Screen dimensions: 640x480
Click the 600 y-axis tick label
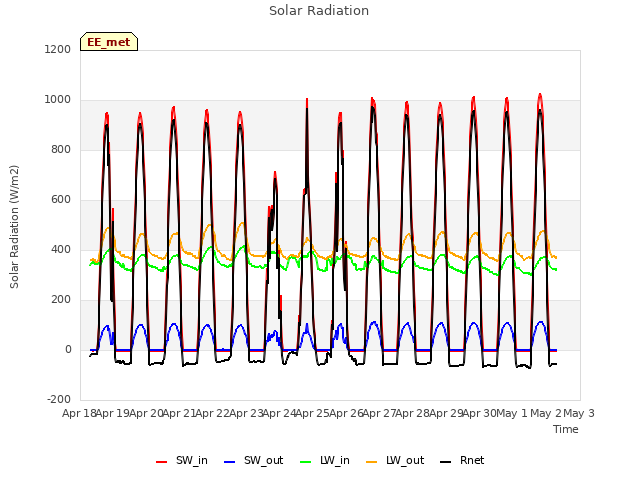[61, 200]
